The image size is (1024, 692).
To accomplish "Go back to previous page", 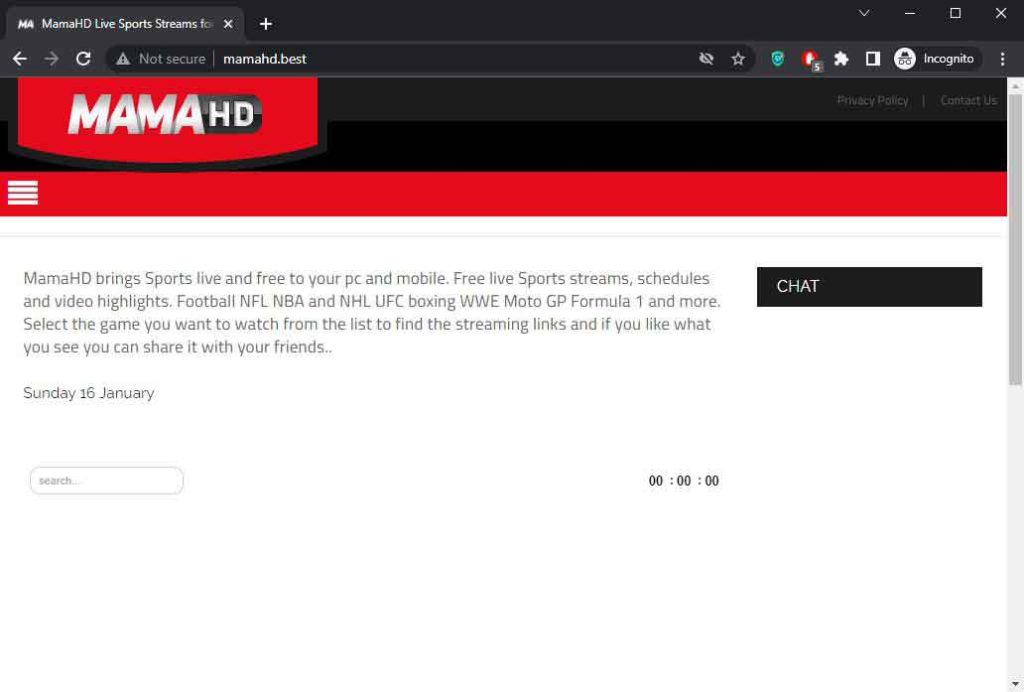I will (20, 59).
